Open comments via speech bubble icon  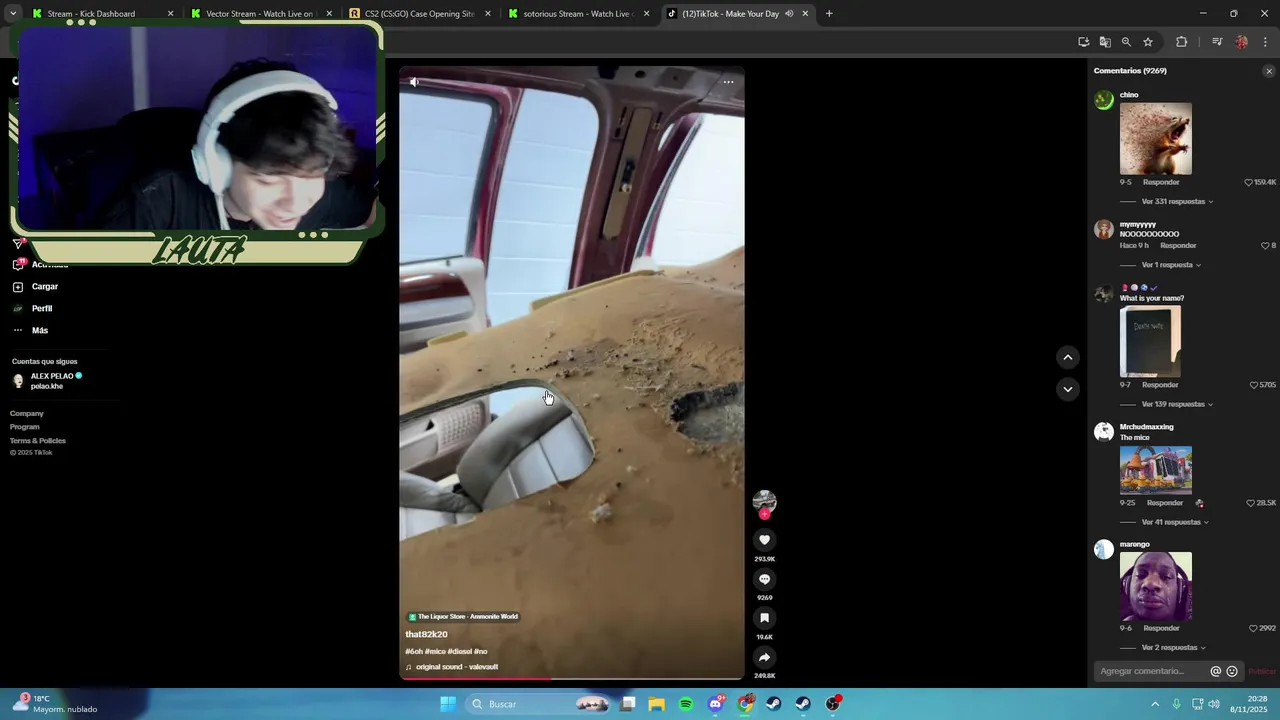tap(764, 579)
